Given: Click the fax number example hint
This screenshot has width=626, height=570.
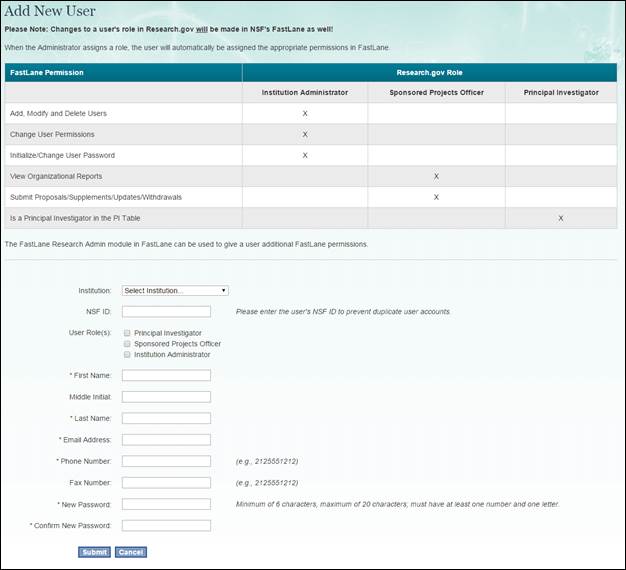Looking at the screenshot, I should pos(267,483).
